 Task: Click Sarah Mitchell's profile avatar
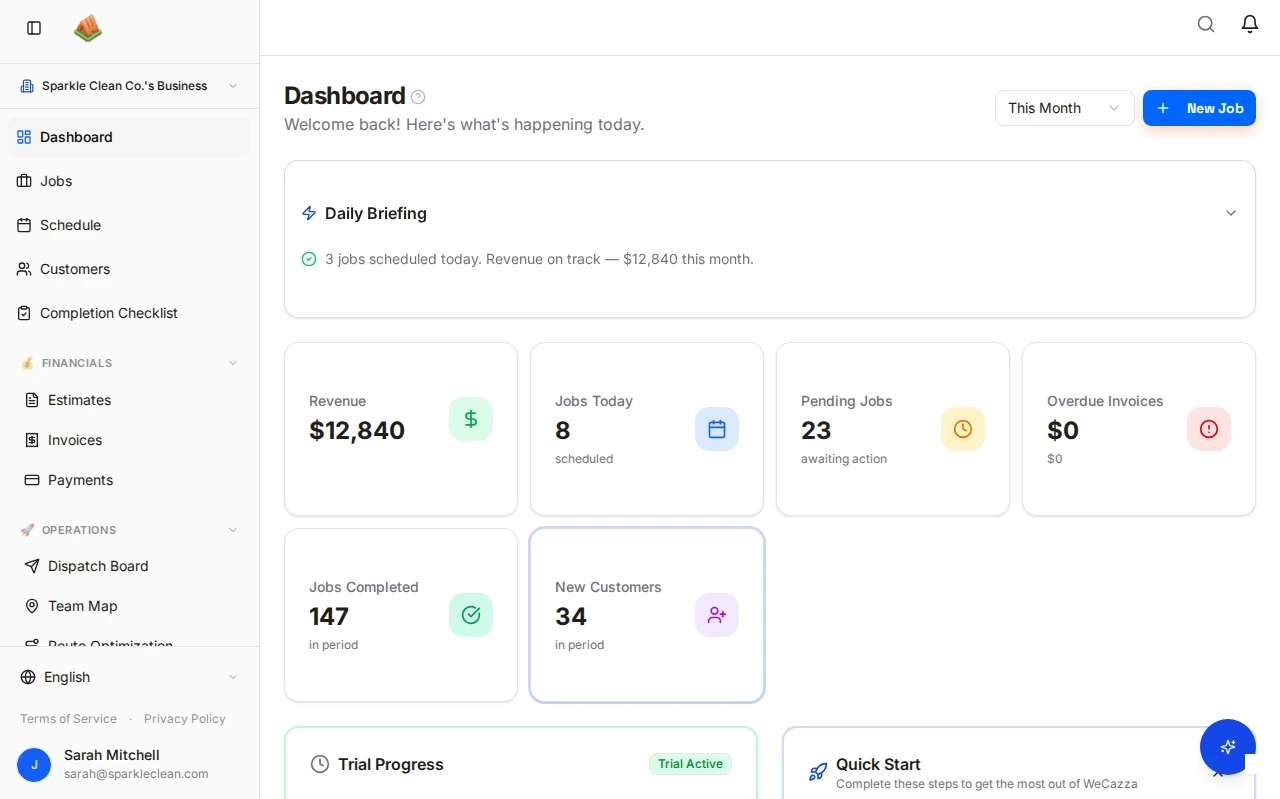click(34, 765)
